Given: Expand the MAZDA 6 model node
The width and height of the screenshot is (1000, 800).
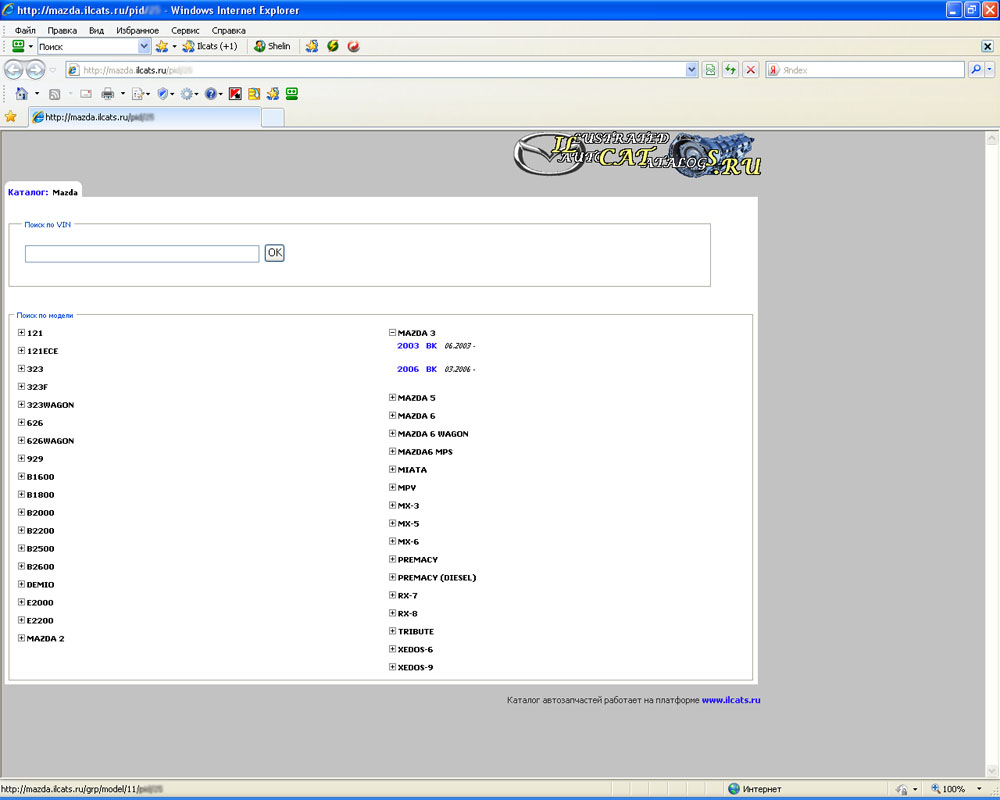Looking at the screenshot, I should point(392,416).
